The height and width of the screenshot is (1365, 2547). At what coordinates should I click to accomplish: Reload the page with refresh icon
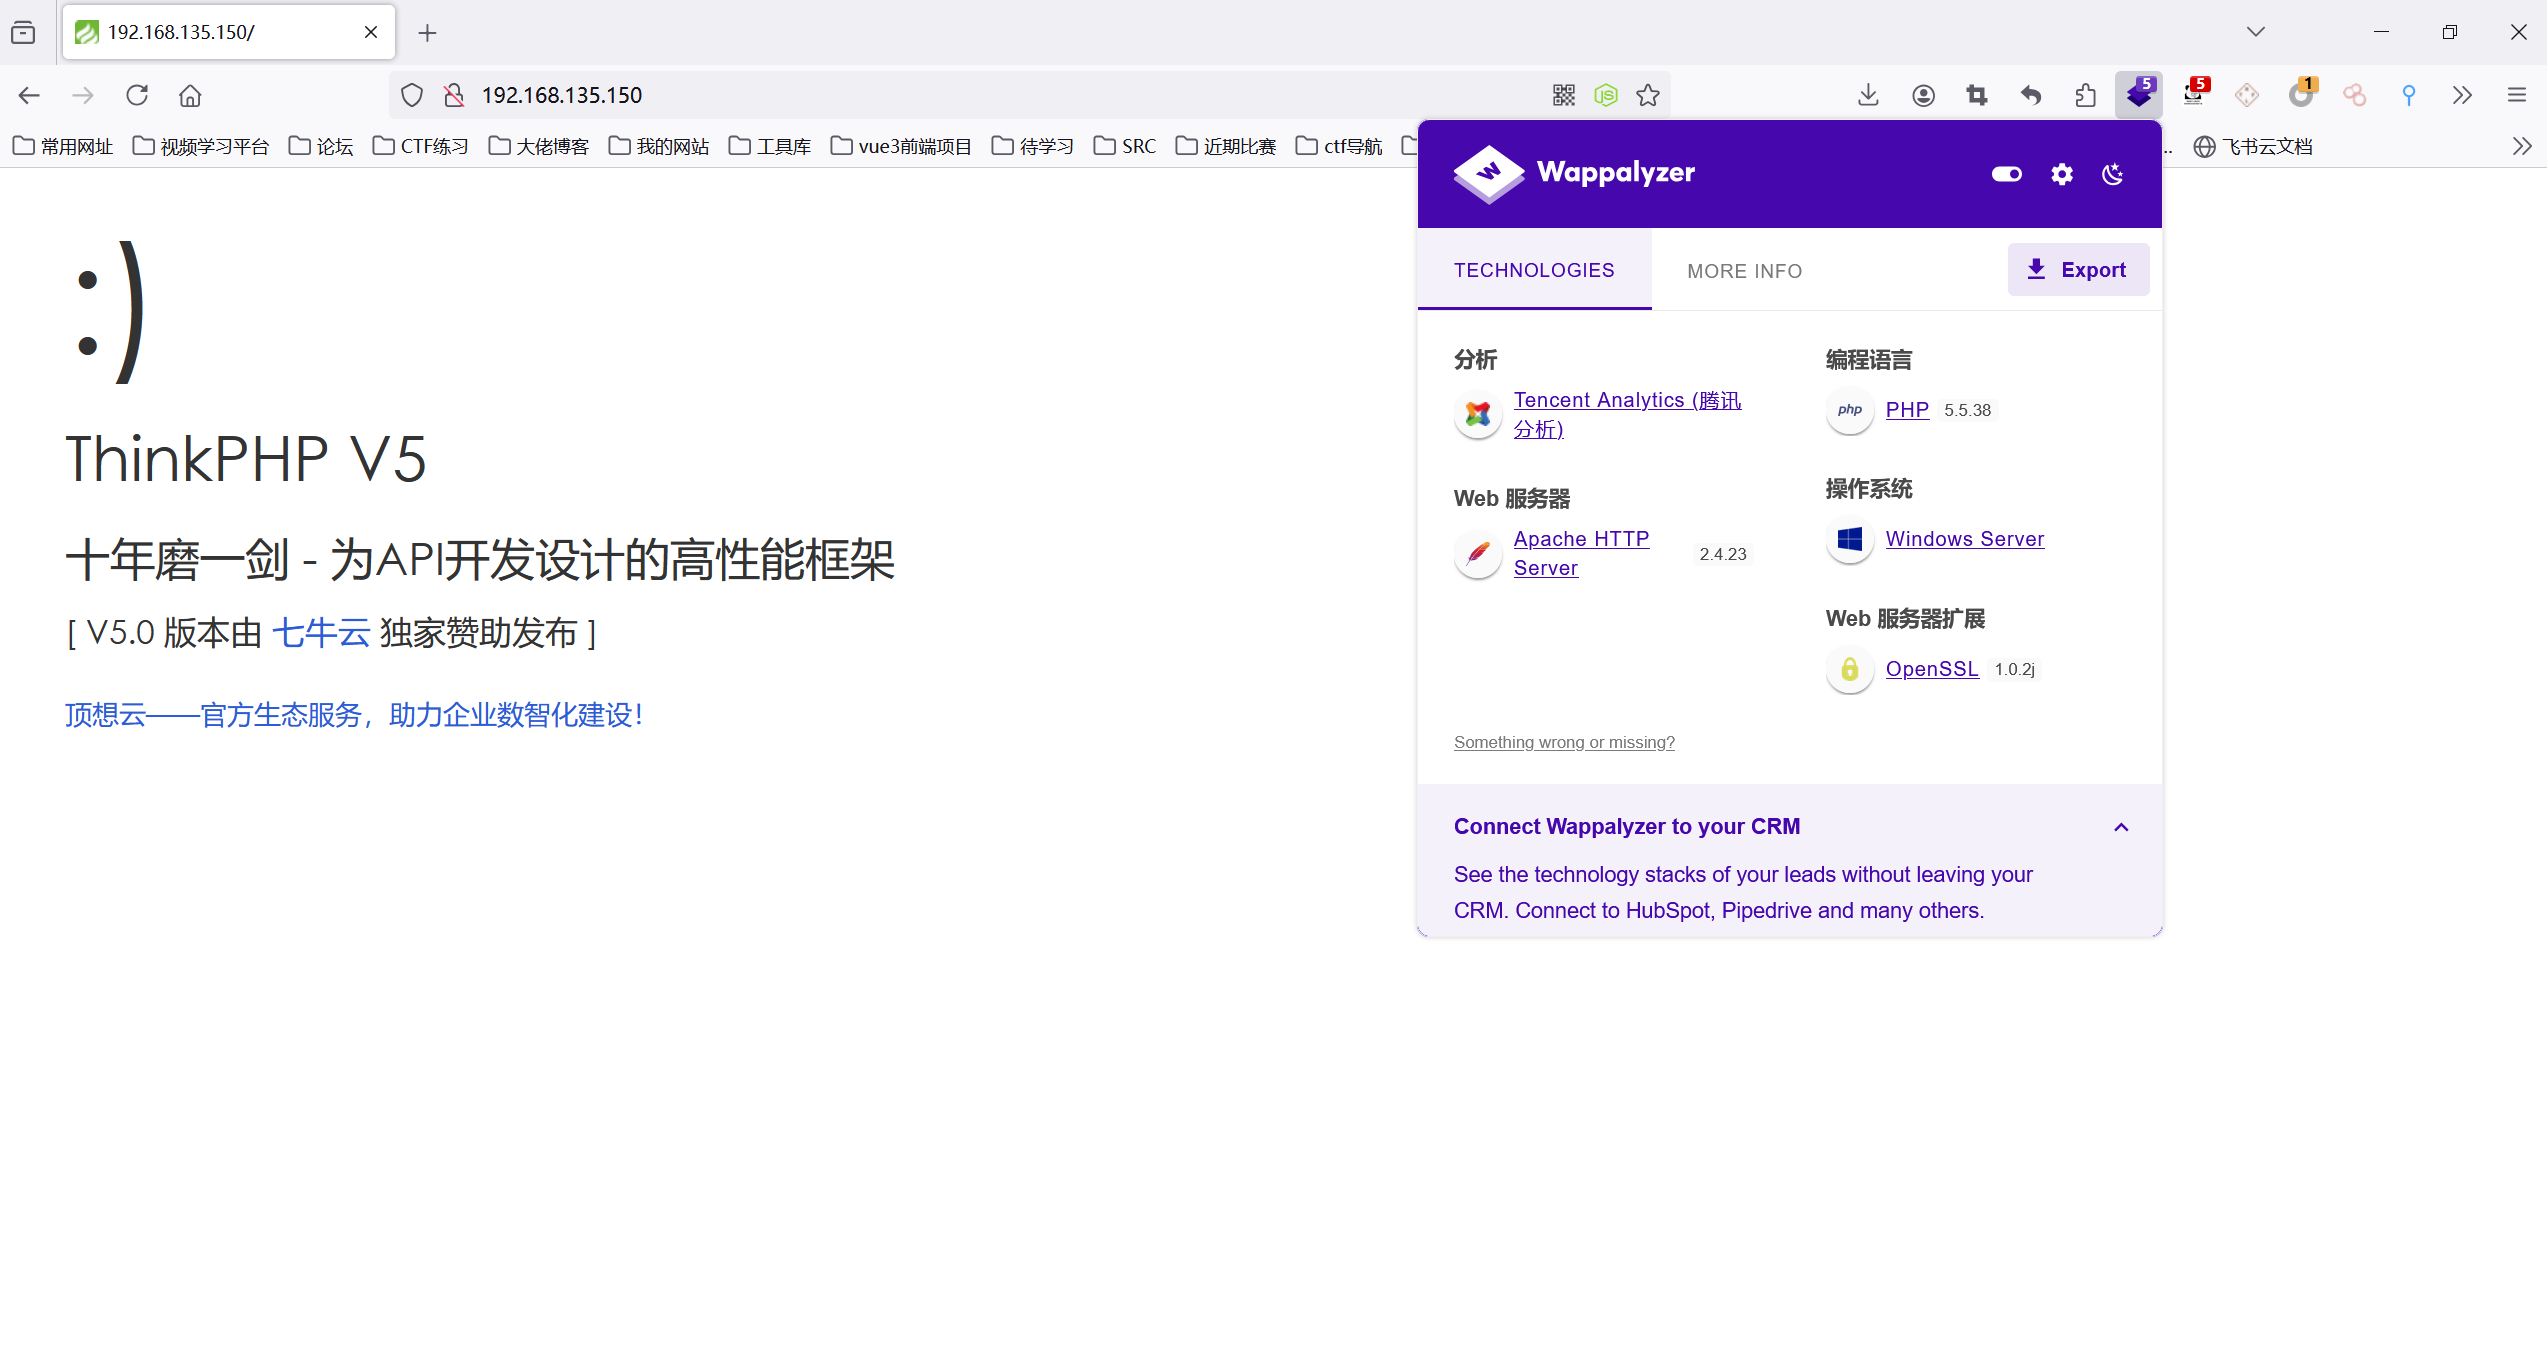137,95
